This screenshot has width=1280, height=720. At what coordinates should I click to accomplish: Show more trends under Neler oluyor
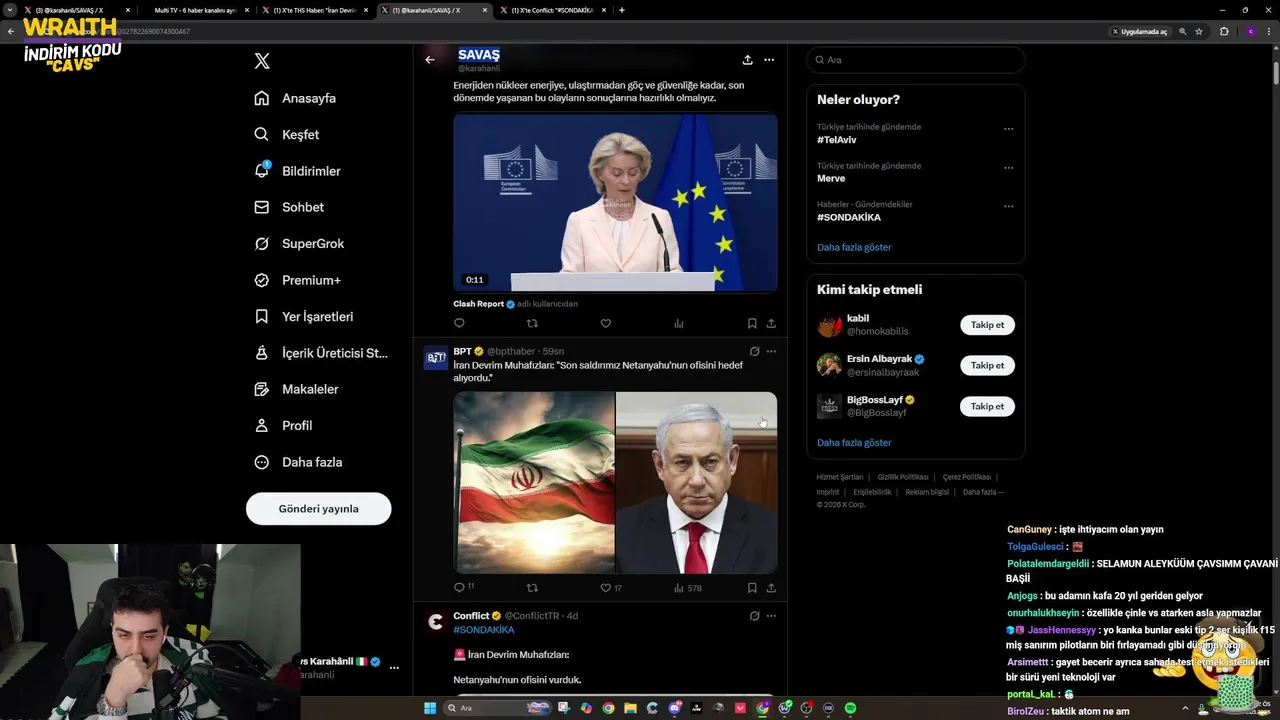(x=854, y=247)
